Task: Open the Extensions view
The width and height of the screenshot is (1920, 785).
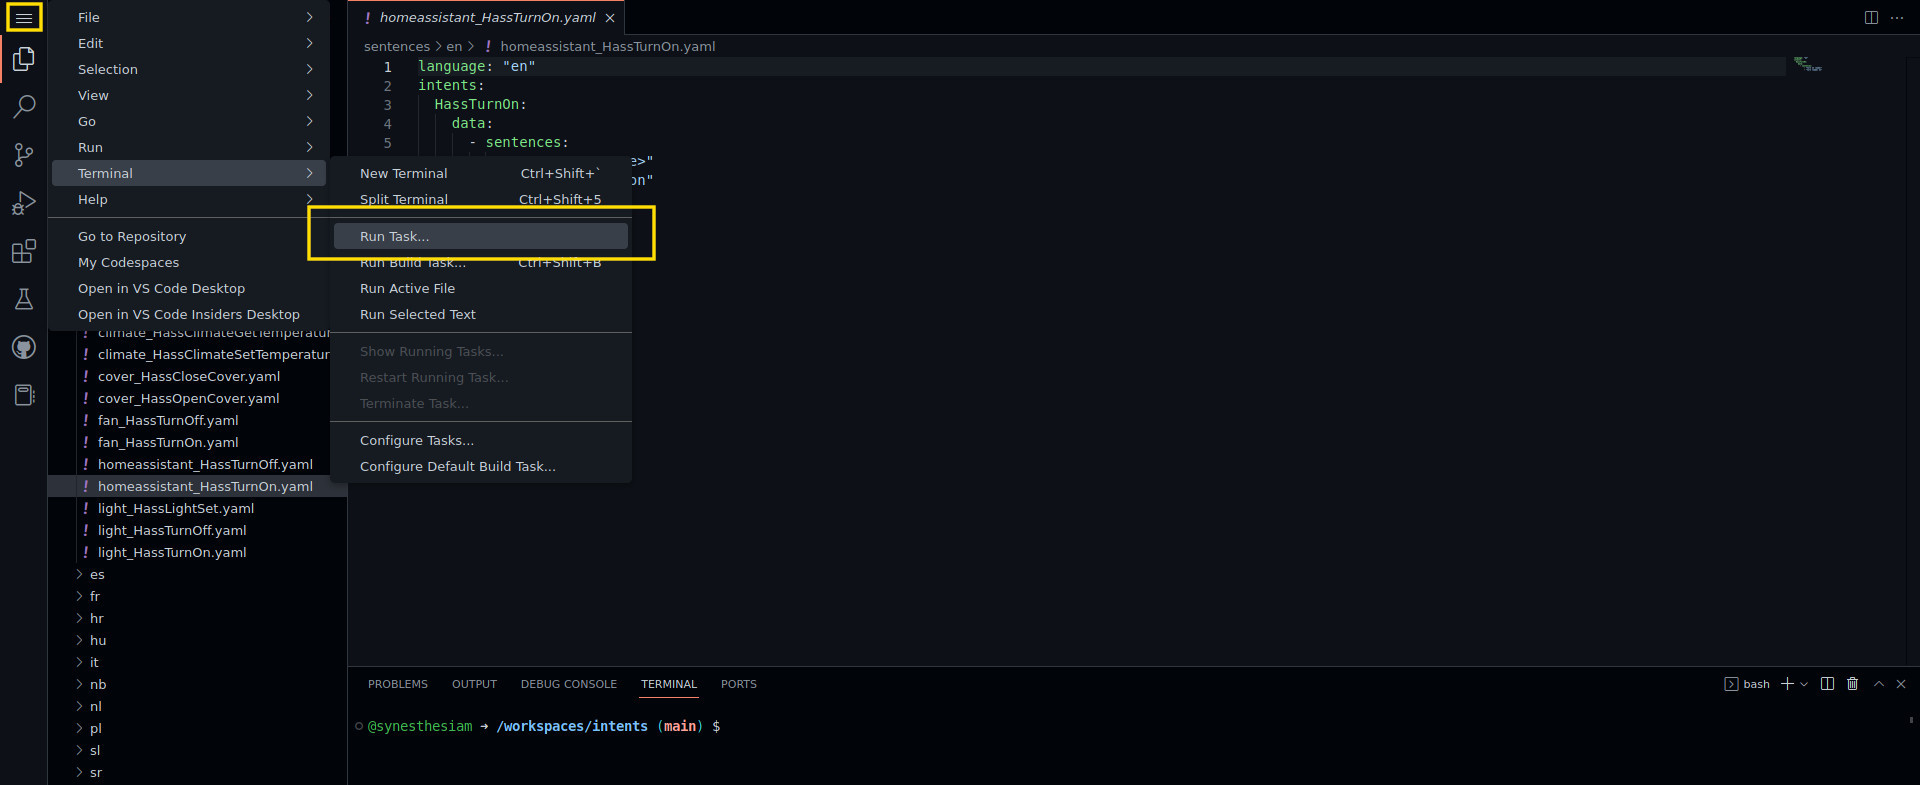Action: (x=24, y=251)
